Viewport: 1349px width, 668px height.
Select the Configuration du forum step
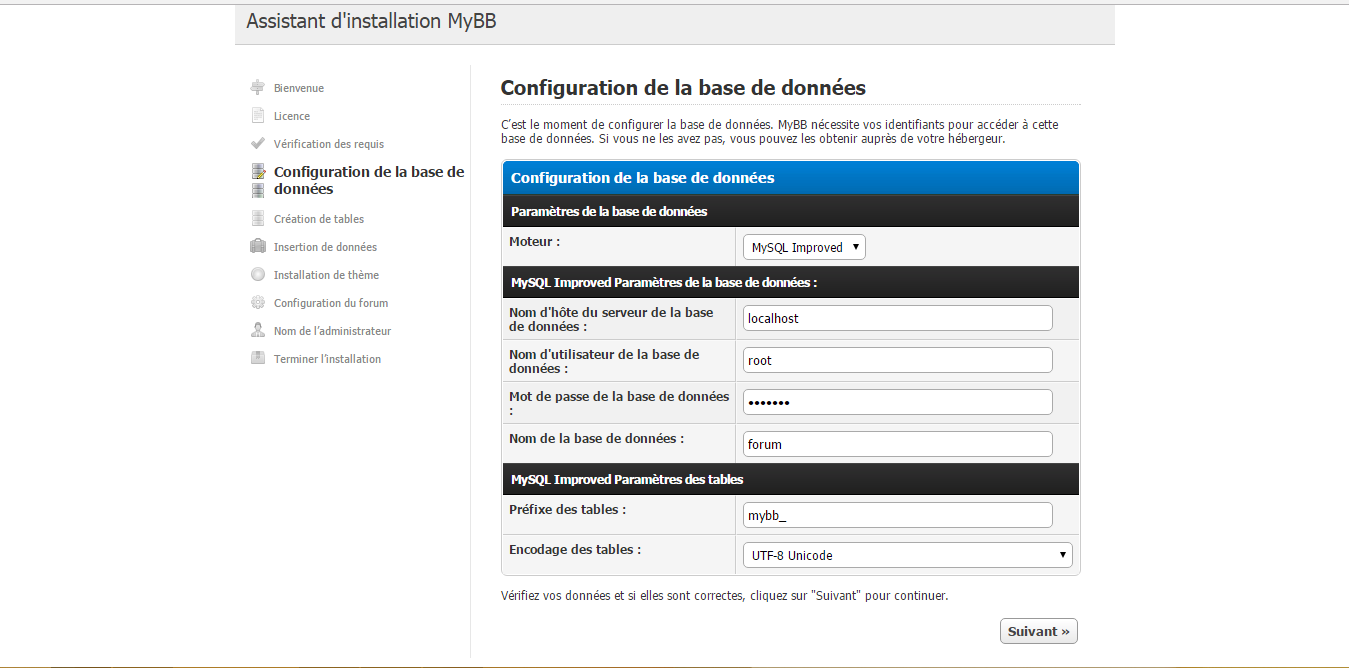331,303
